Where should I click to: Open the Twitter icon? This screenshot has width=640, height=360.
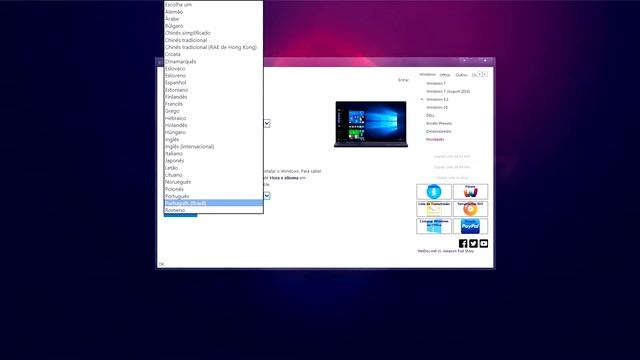tap(473, 243)
